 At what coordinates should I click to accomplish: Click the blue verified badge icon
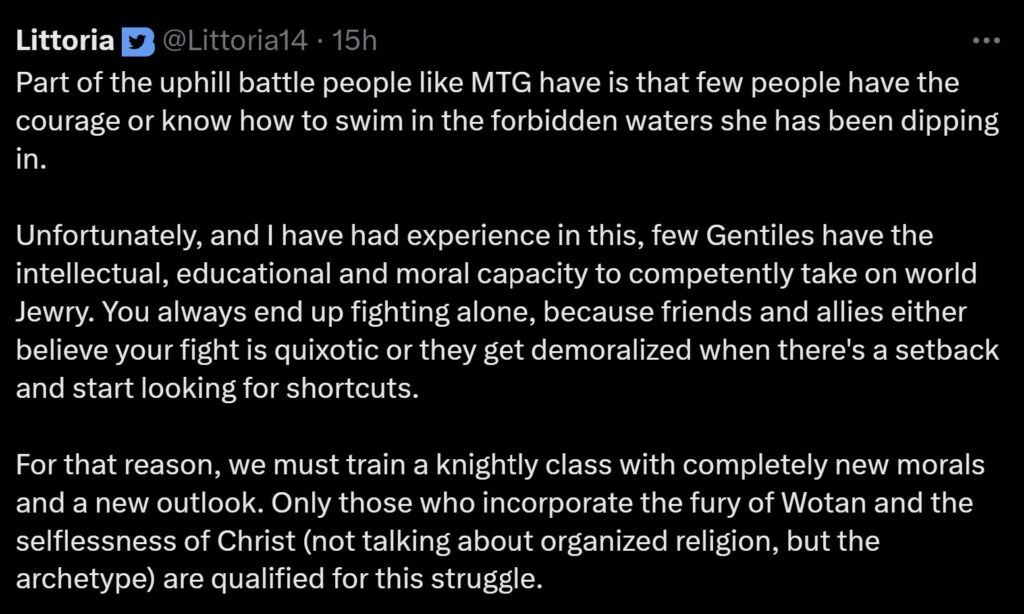134,42
